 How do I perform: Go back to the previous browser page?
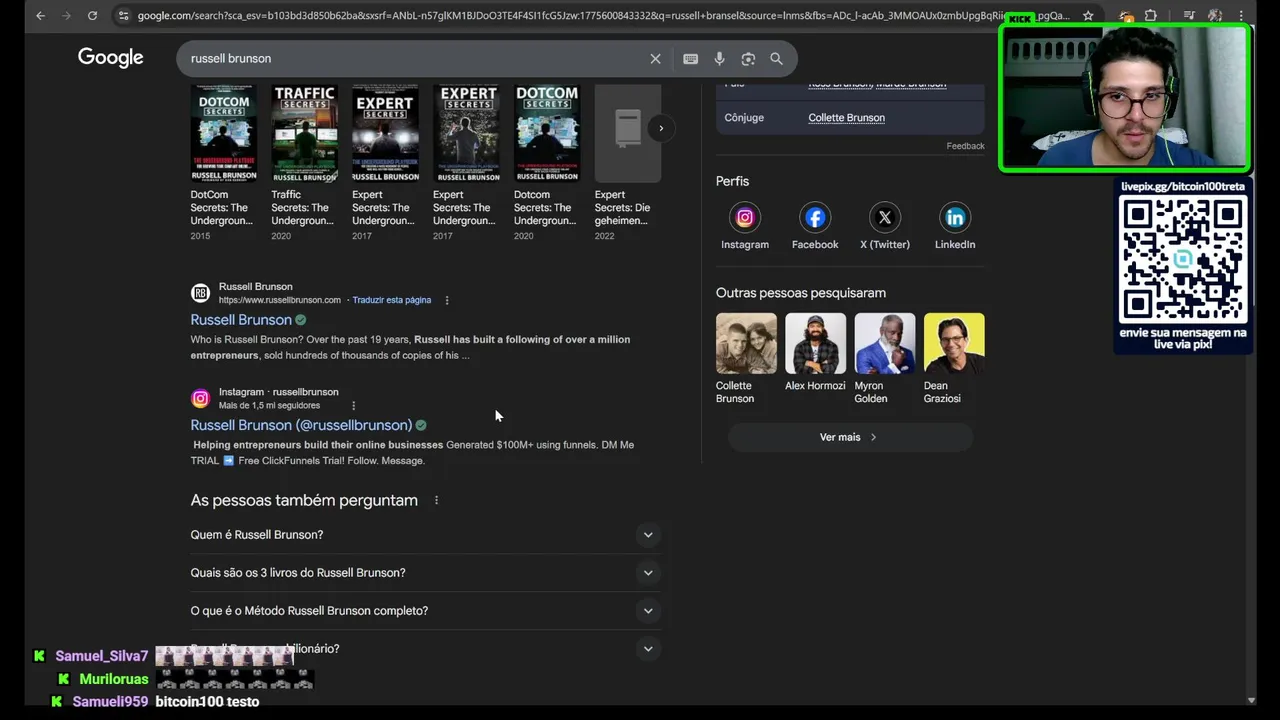coord(40,16)
